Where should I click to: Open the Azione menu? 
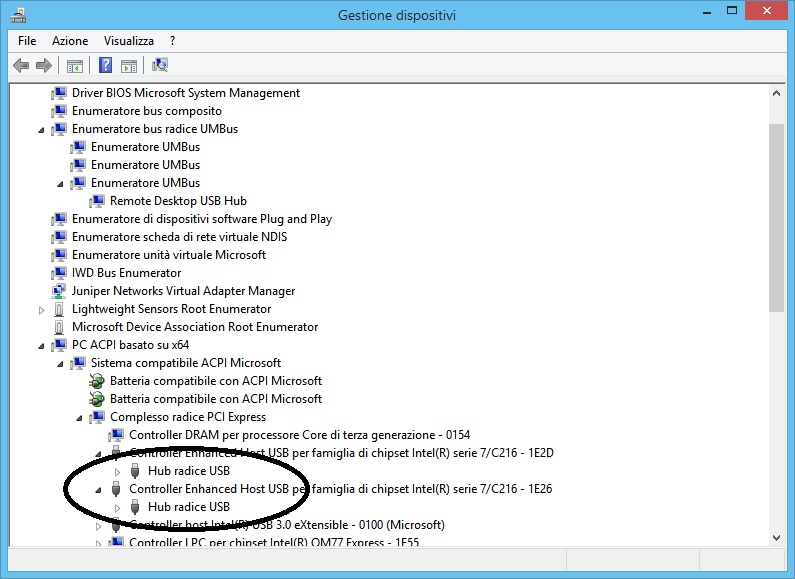coord(70,41)
